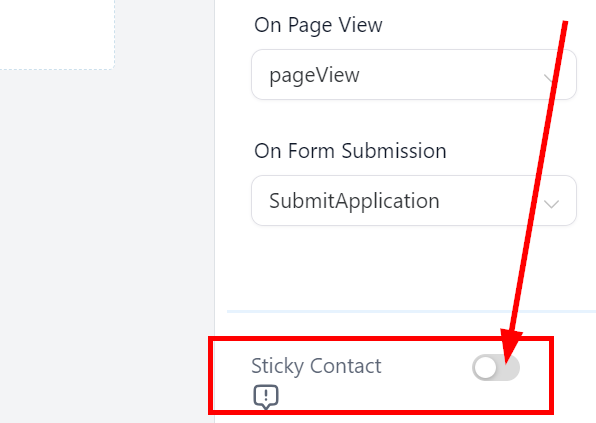Enable the Sticky Contact toggle switch
The width and height of the screenshot is (596, 423).
[x=496, y=368]
